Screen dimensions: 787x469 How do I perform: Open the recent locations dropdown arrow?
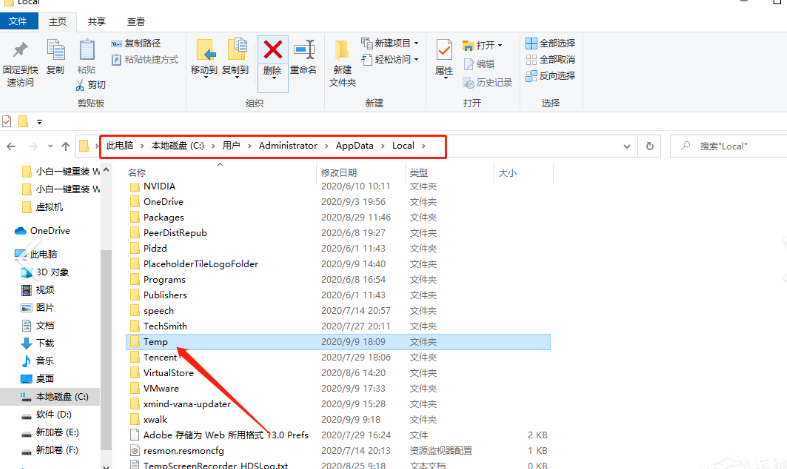50,147
